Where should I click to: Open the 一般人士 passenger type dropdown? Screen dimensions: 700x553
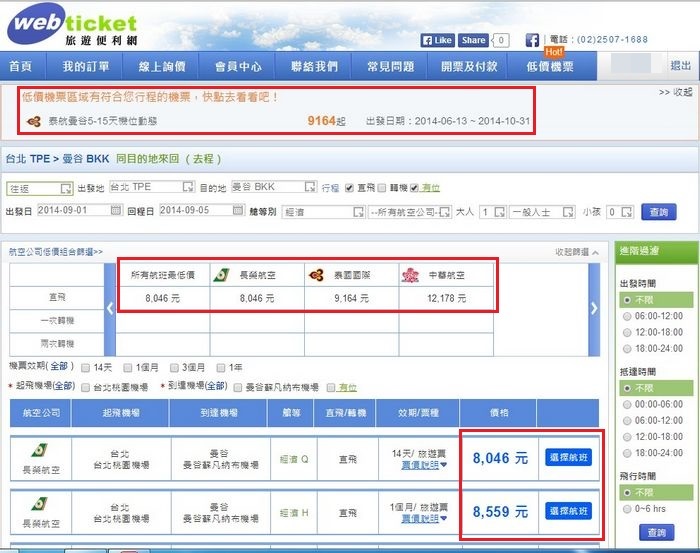pyautogui.click(x=542, y=212)
